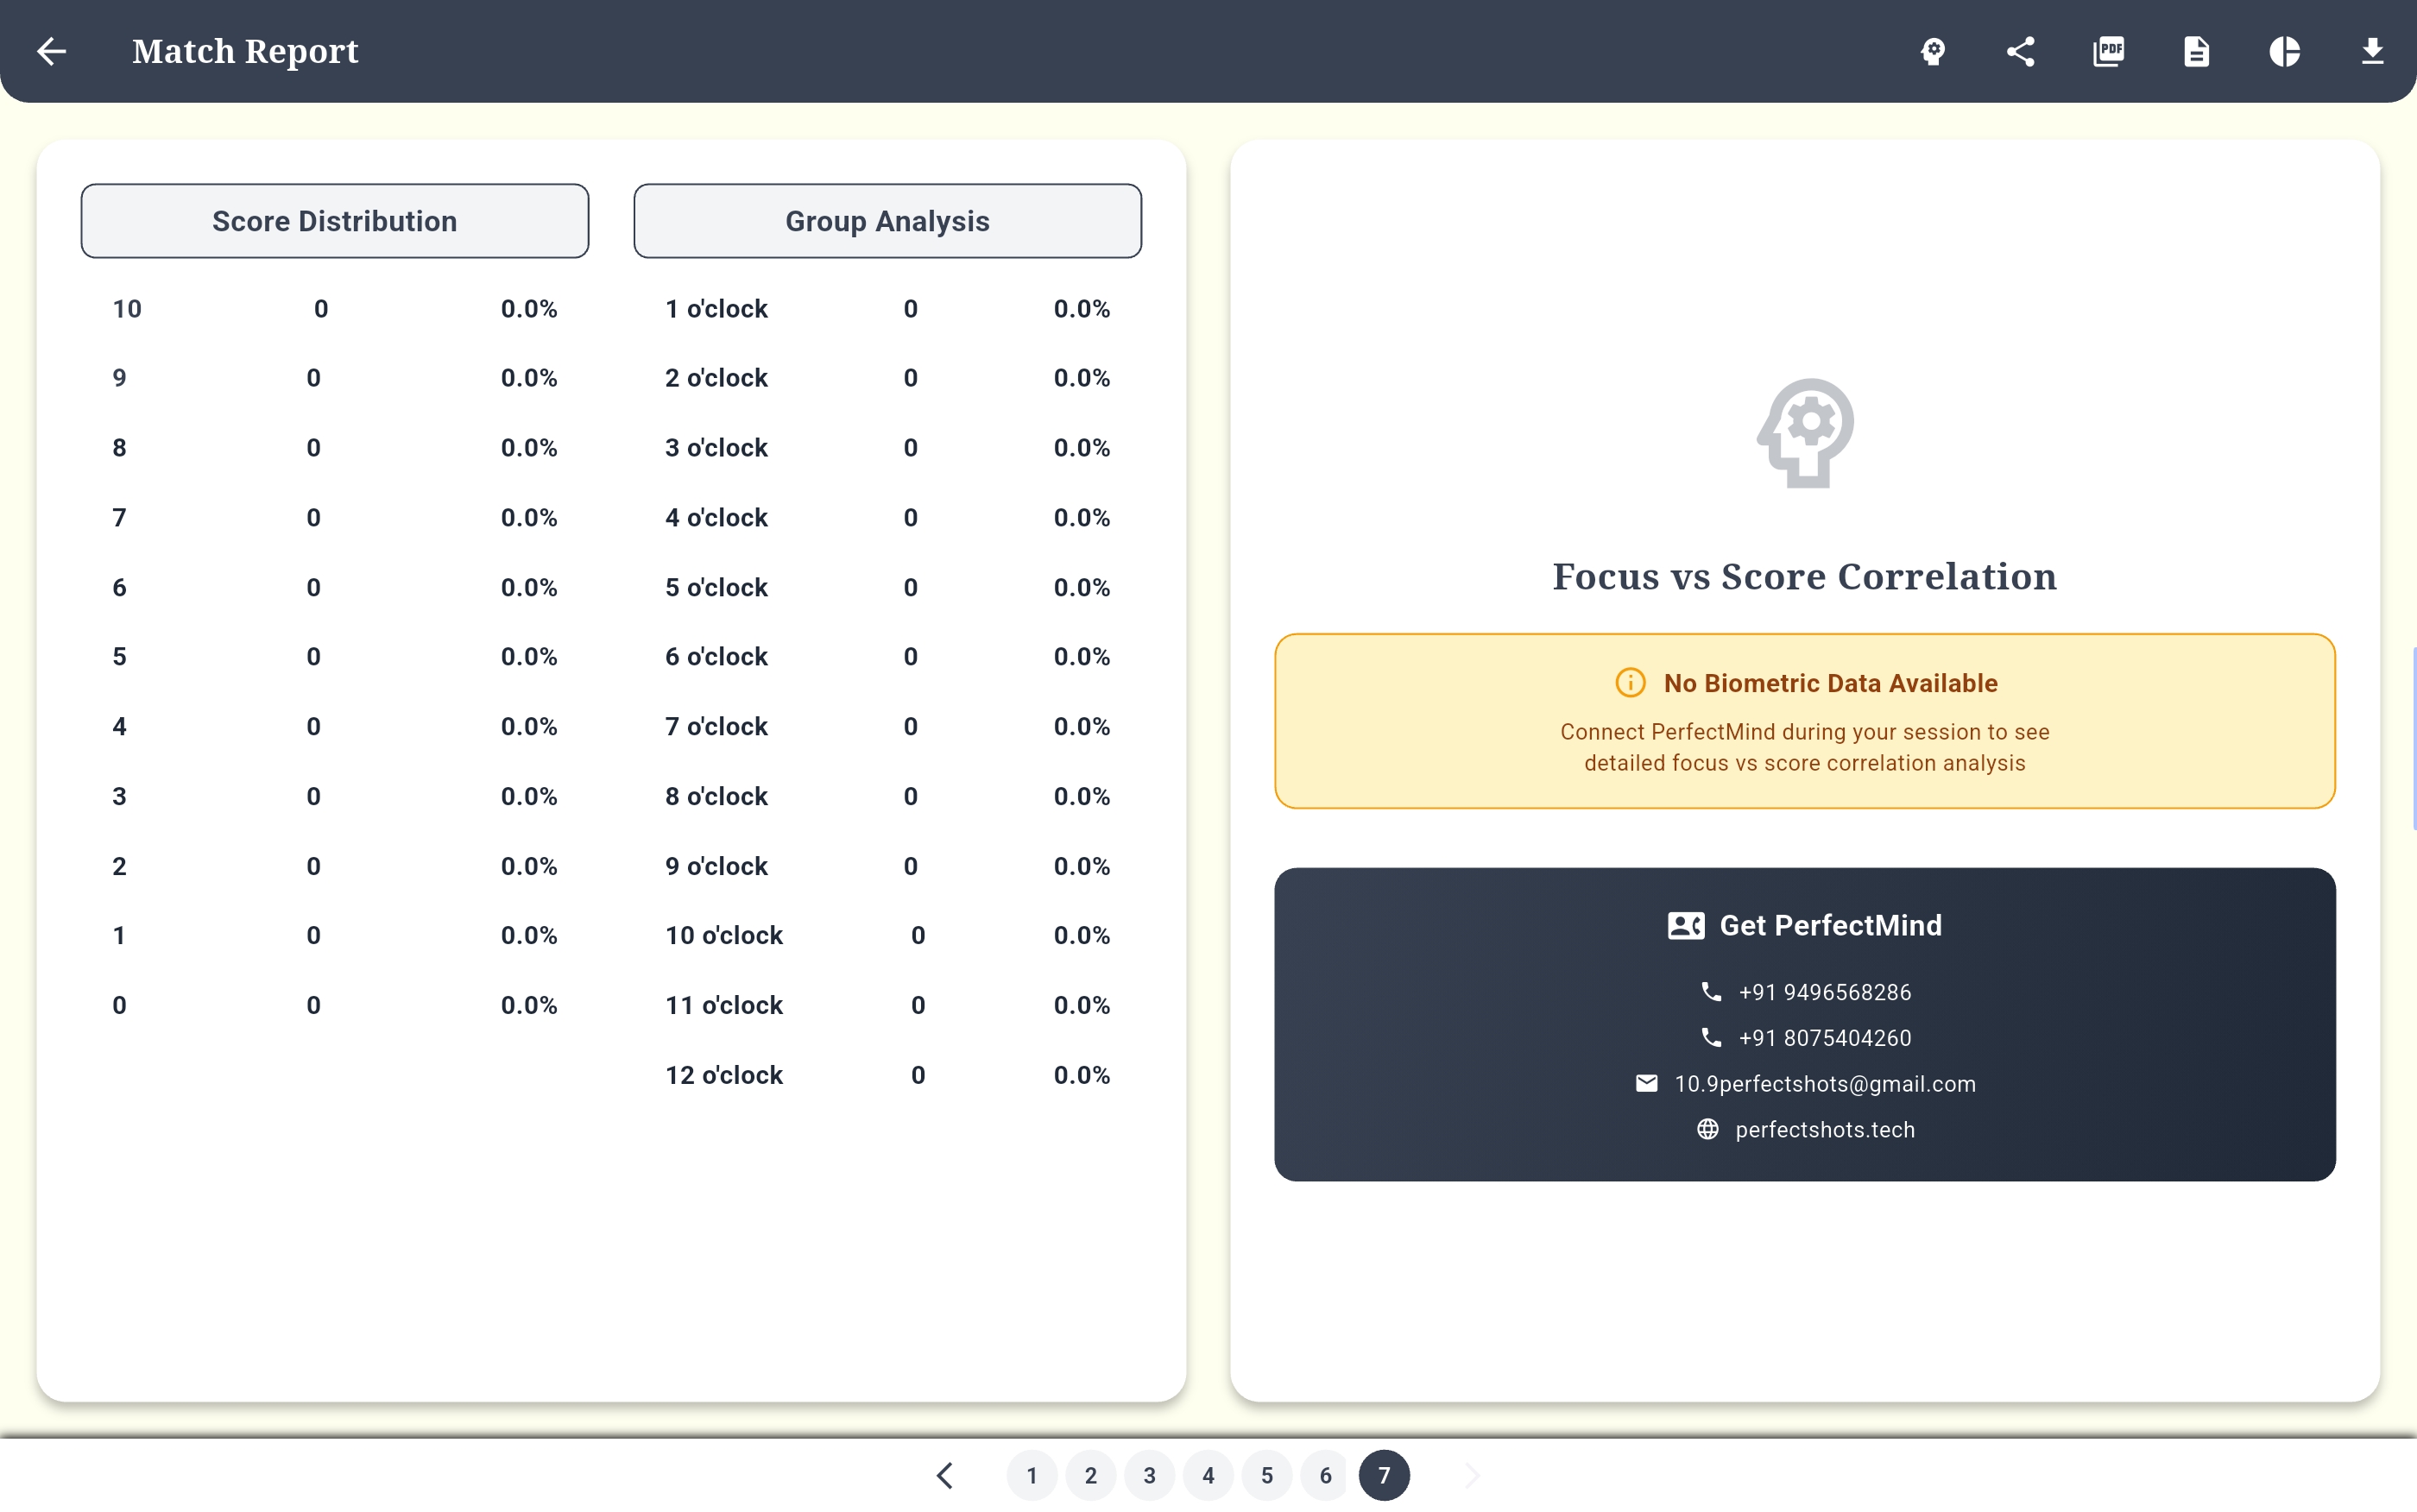Click the large head-gear focus icon
Image resolution: width=2417 pixels, height=1512 pixels.
[1805, 433]
